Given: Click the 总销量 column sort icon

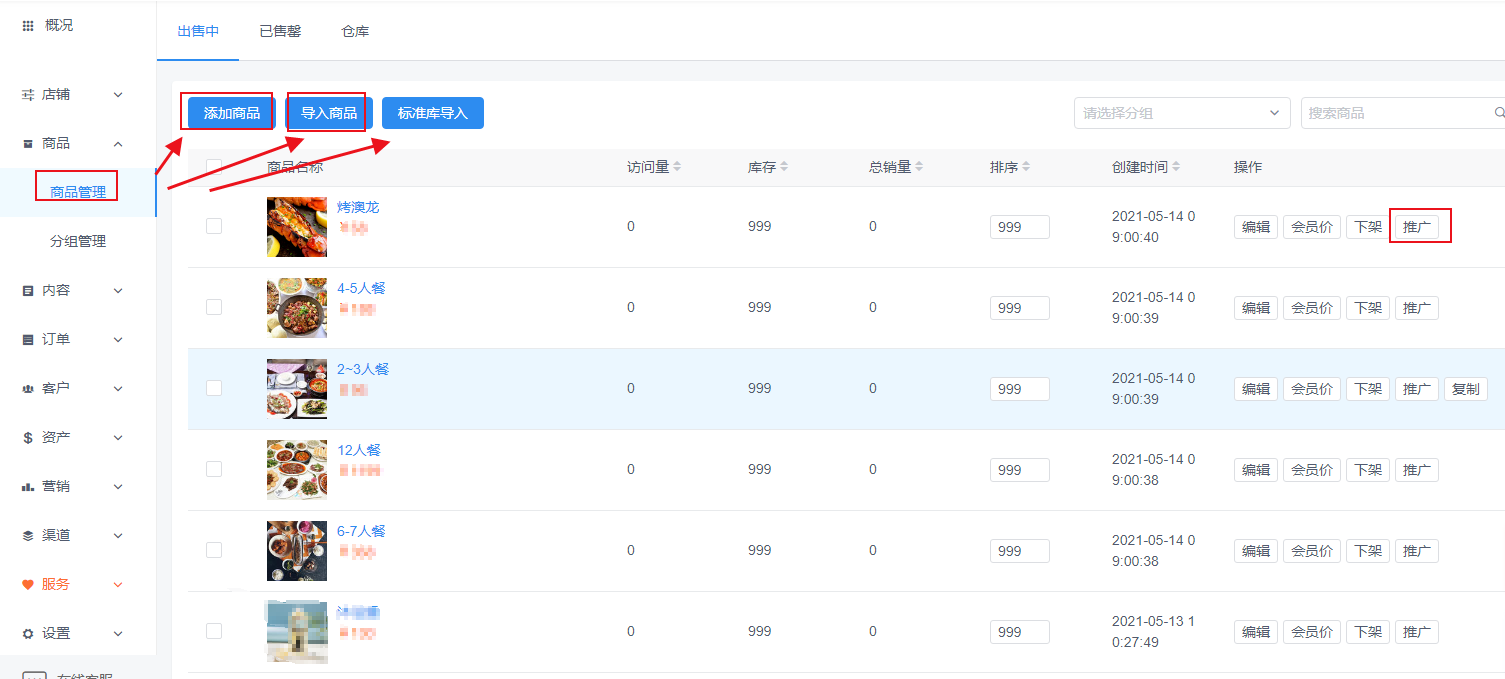Looking at the screenshot, I should point(919,167).
